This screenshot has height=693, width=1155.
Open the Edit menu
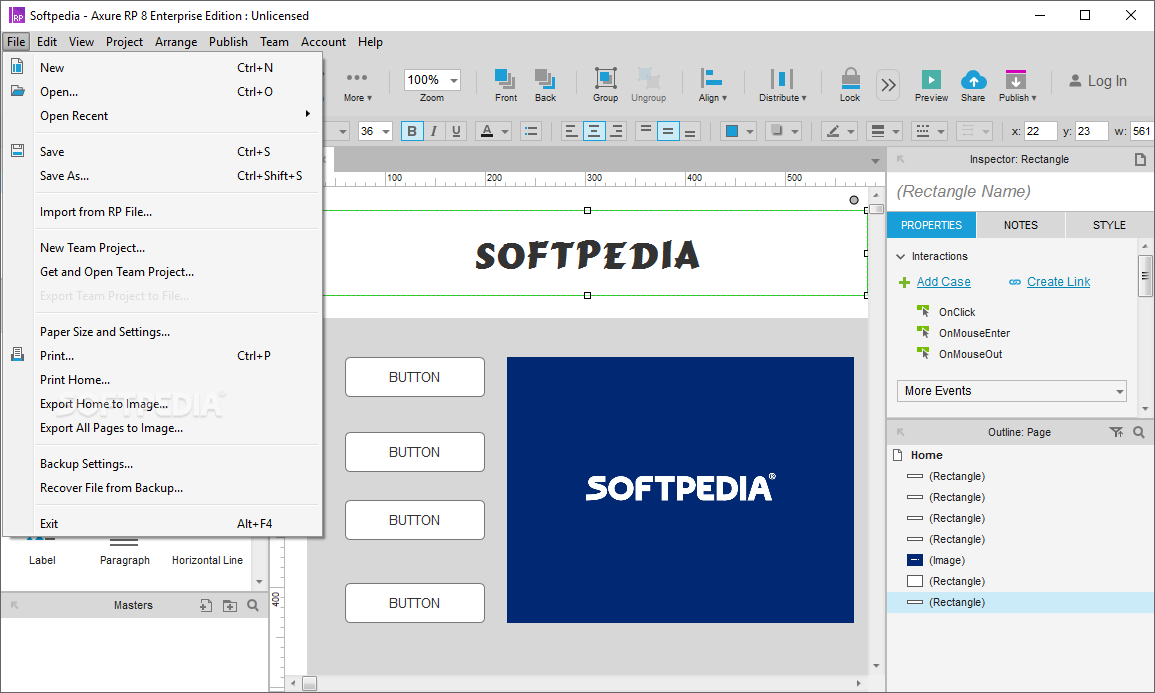[46, 42]
